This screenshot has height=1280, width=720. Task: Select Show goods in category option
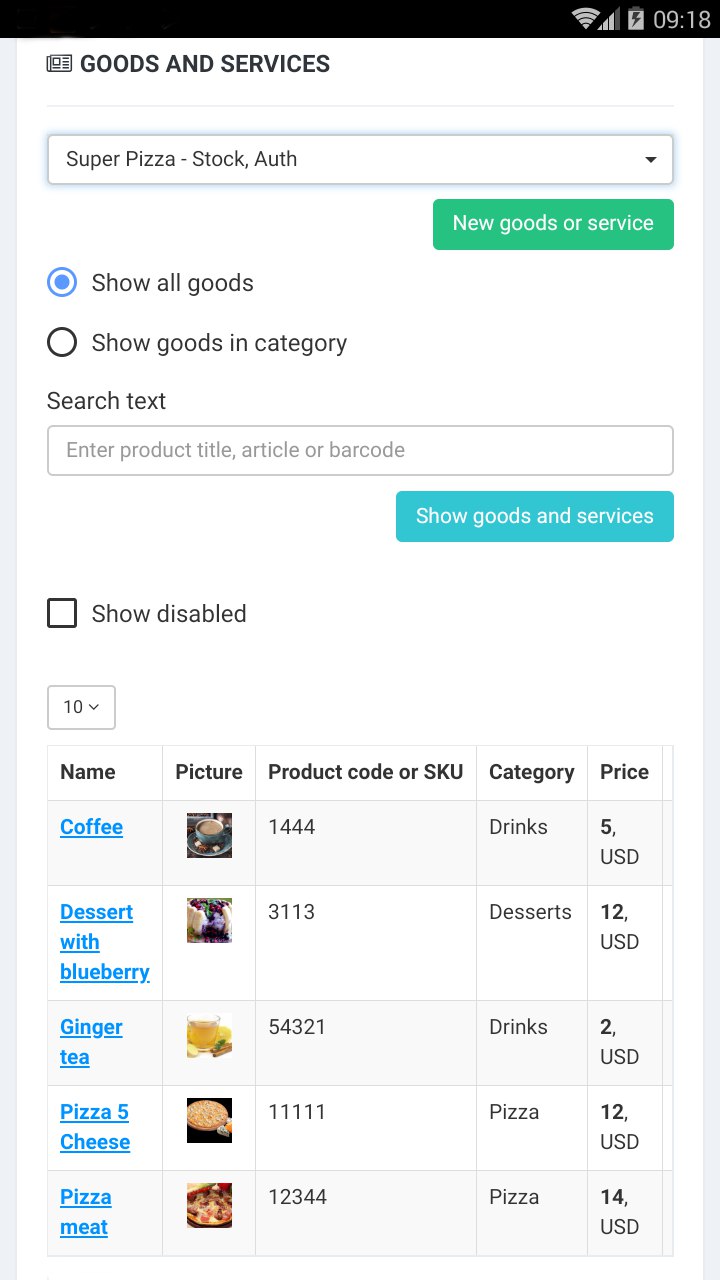62,343
